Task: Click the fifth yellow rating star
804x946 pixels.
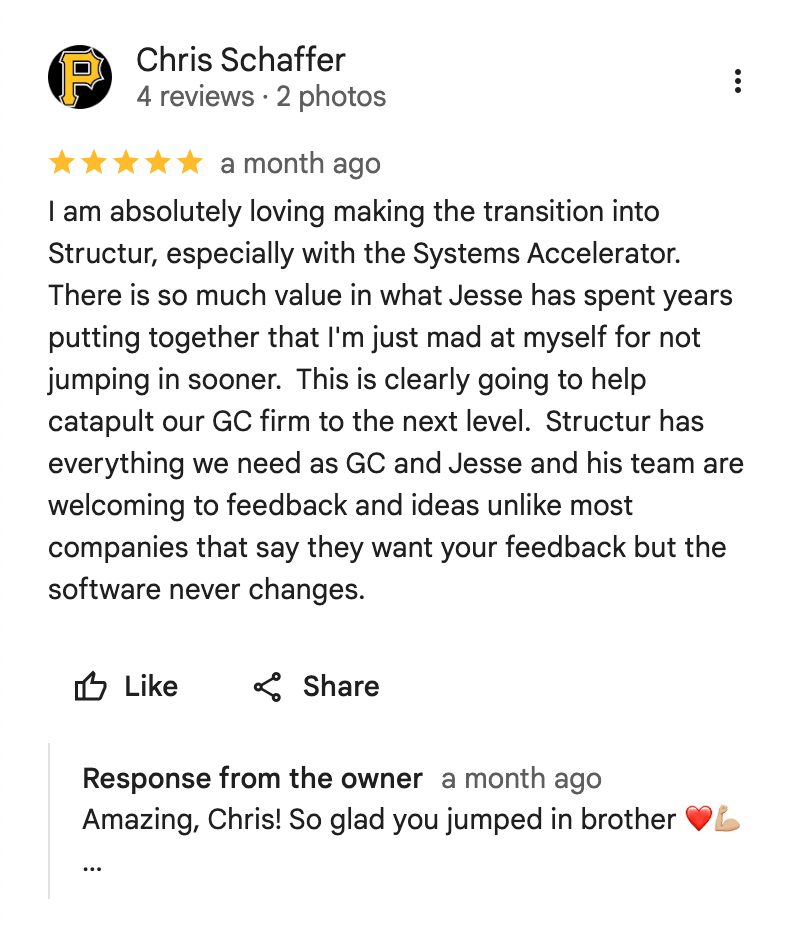Action: 189,163
